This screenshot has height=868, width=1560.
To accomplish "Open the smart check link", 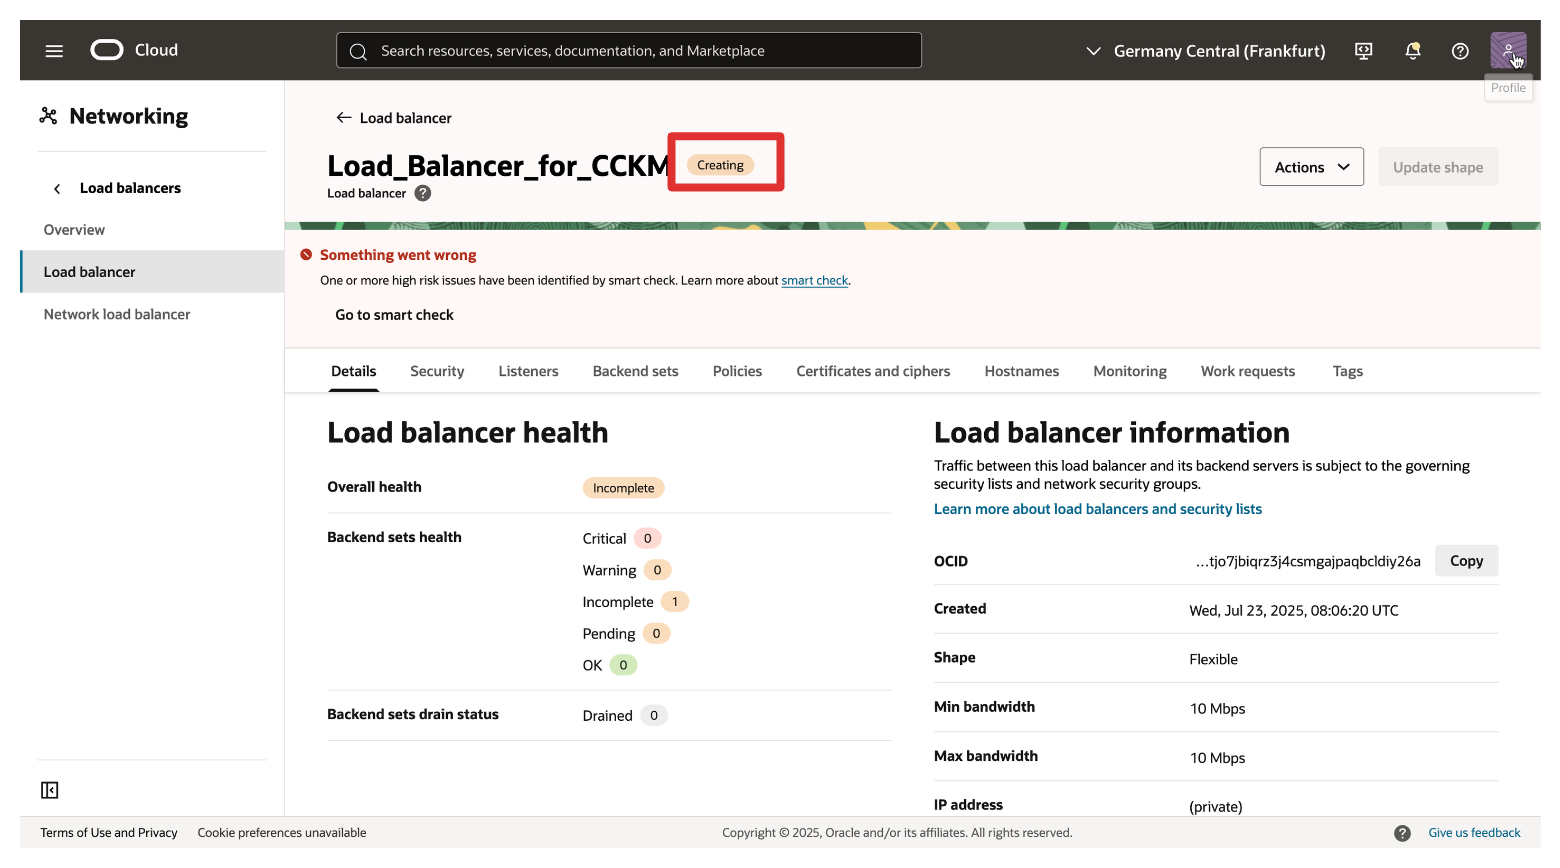I will pyautogui.click(x=814, y=281).
